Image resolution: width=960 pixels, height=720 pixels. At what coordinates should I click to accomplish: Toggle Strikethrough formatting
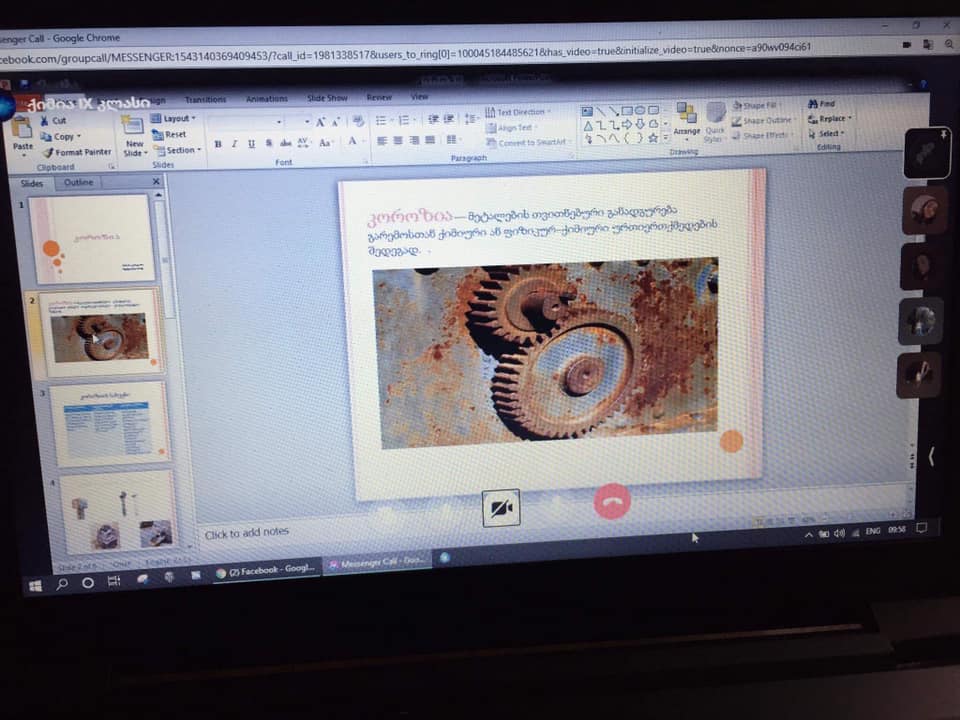click(x=285, y=143)
